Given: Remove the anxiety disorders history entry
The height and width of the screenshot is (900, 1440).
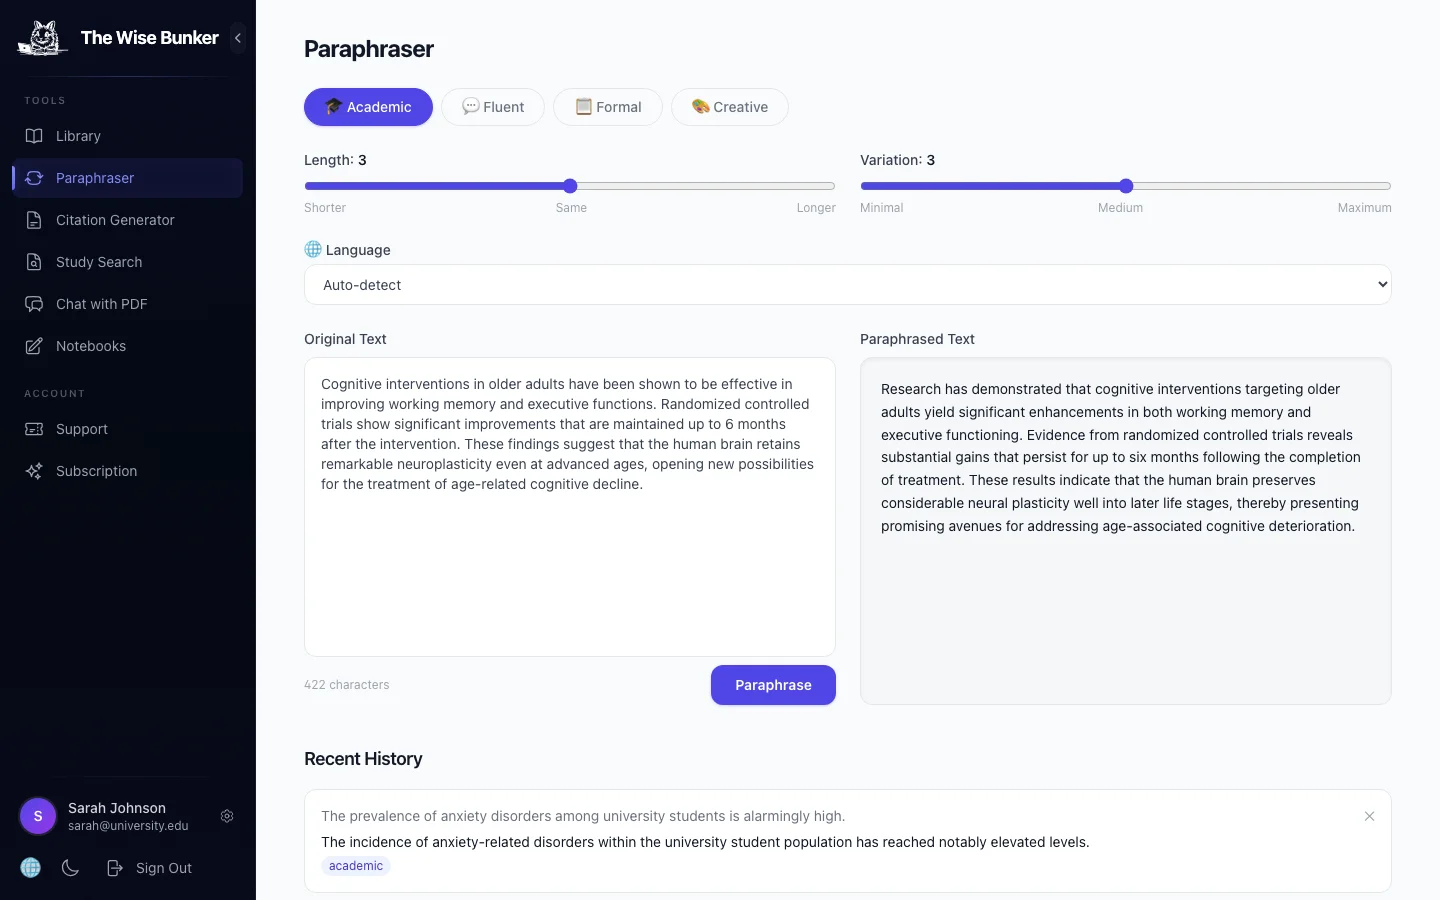Looking at the screenshot, I should [1369, 816].
